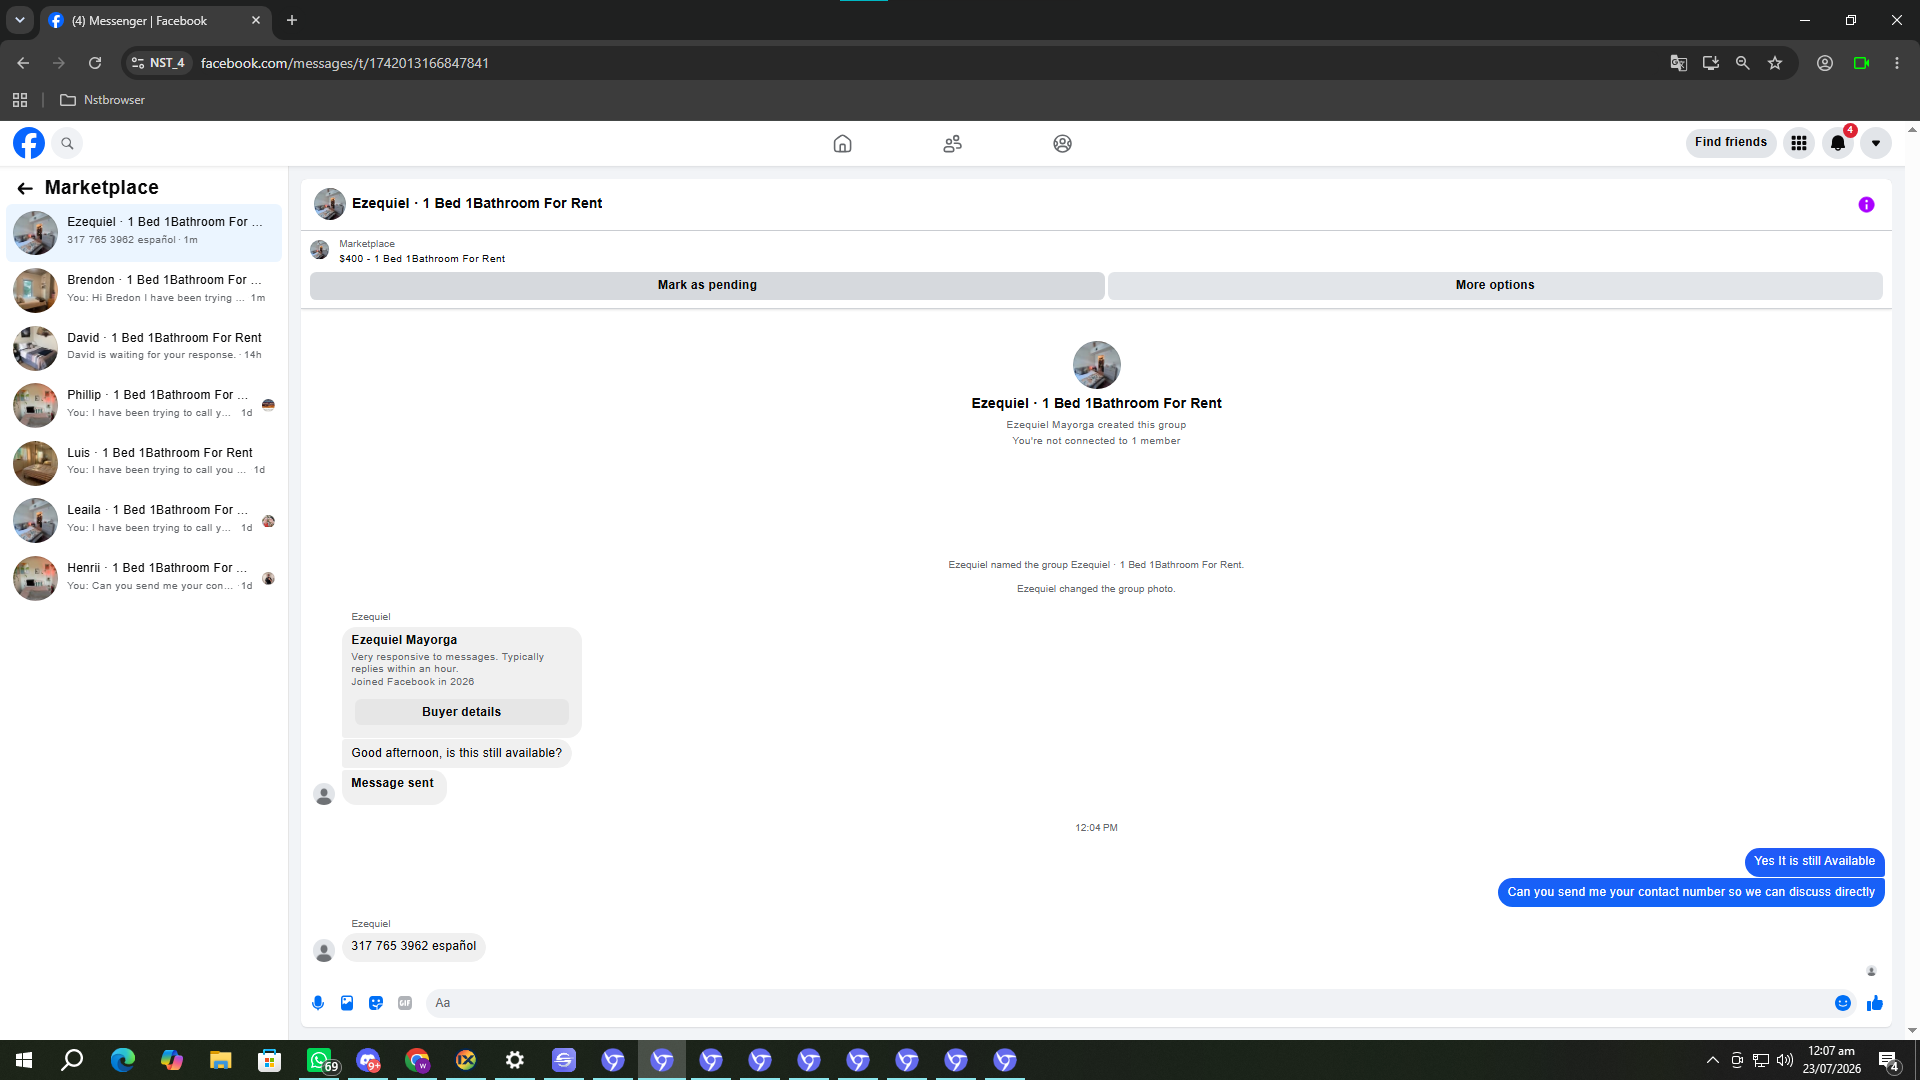
Task: Send a thumbs up like
Action: point(1875,1003)
